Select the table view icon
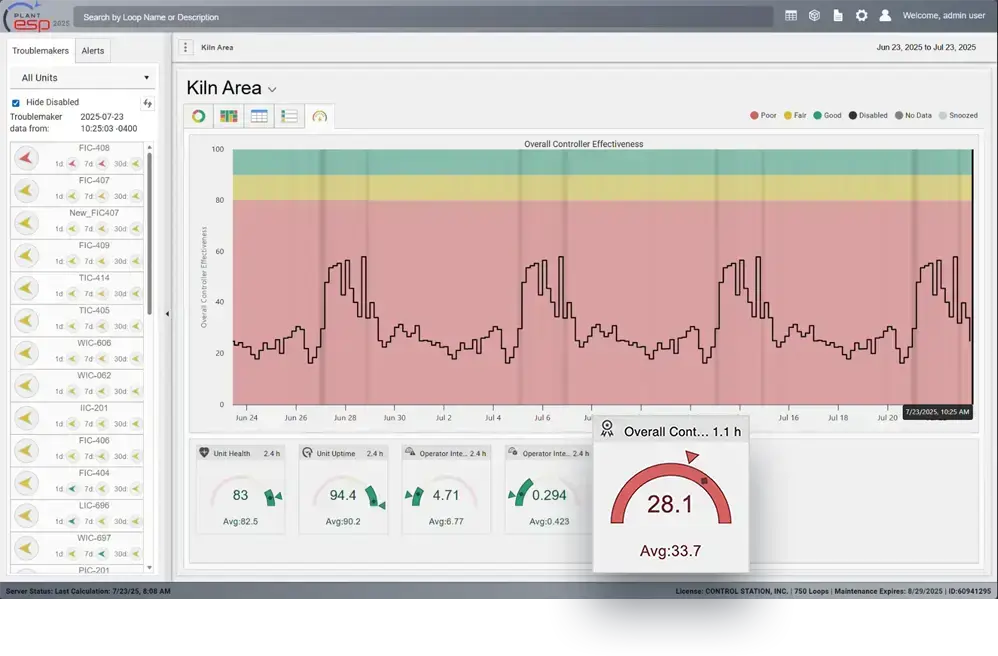Screen dimensions: 998x656 [259, 115]
